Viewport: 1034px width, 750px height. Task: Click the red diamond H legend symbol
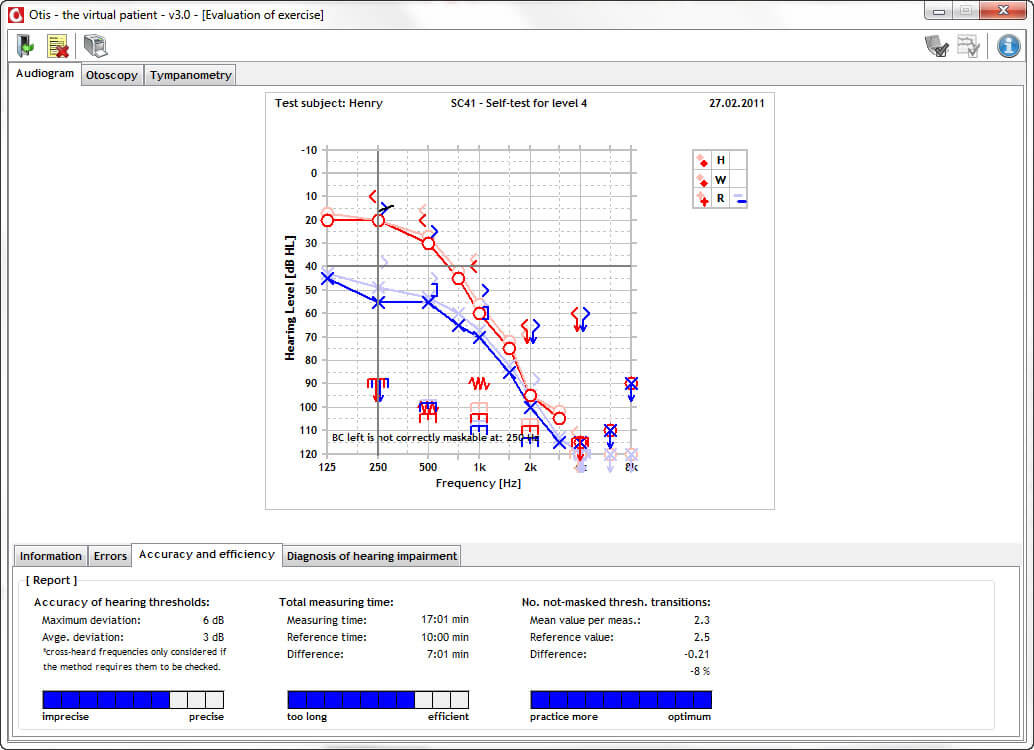pos(703,161)
